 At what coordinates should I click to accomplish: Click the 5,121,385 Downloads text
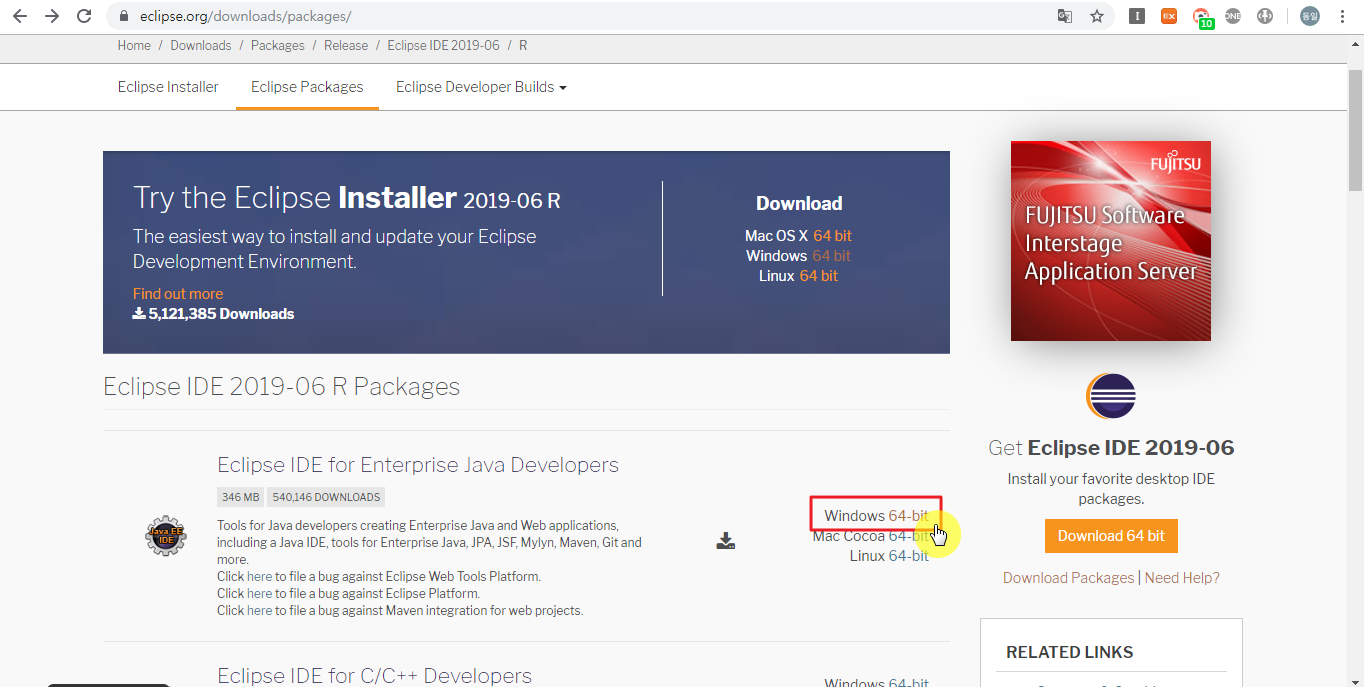point(213,314)
